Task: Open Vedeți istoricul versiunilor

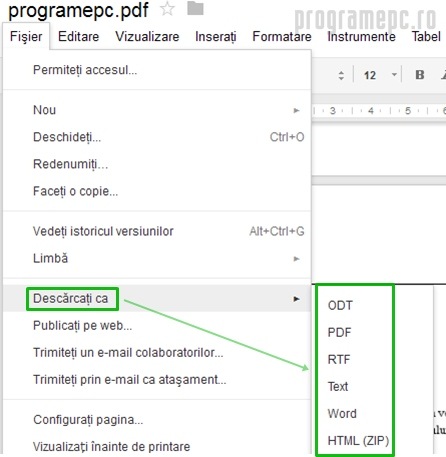Action: point(157,231)
